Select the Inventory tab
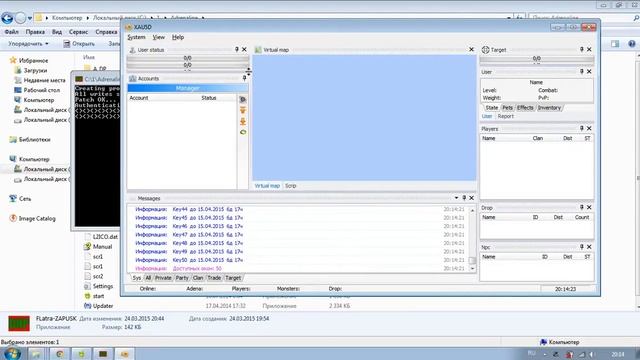This screenshot has height=360, width=640. pos(549,108)
